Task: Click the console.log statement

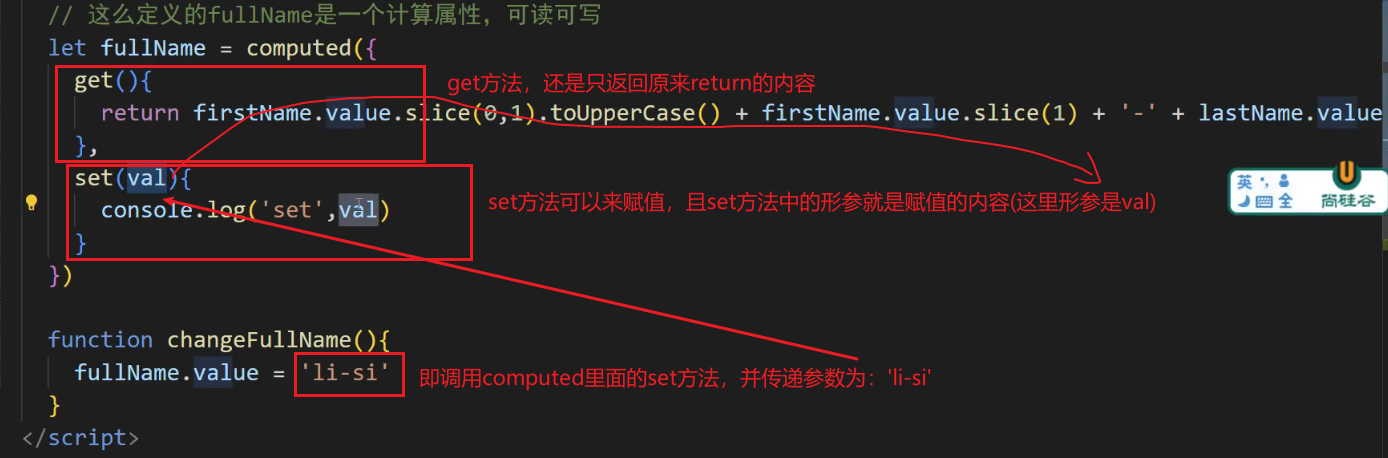Action: [x=246, y=210]
